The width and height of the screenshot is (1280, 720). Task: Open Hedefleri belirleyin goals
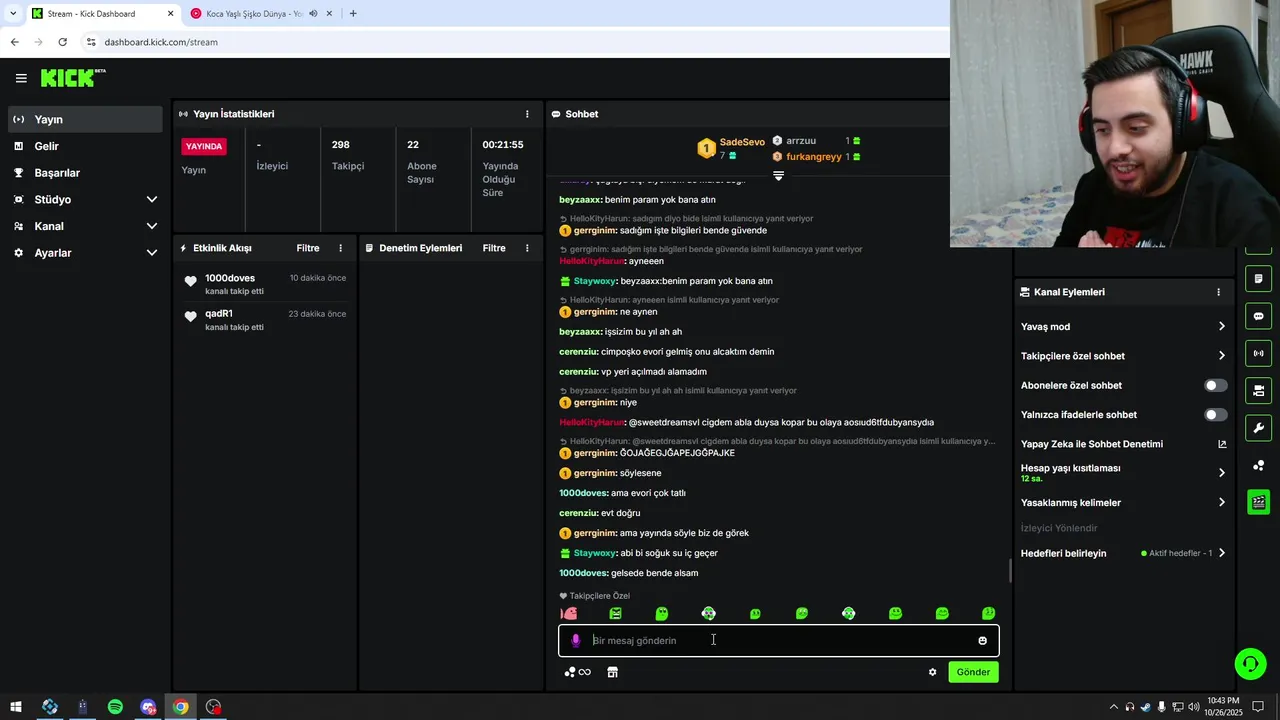(x=1123, y=553)
